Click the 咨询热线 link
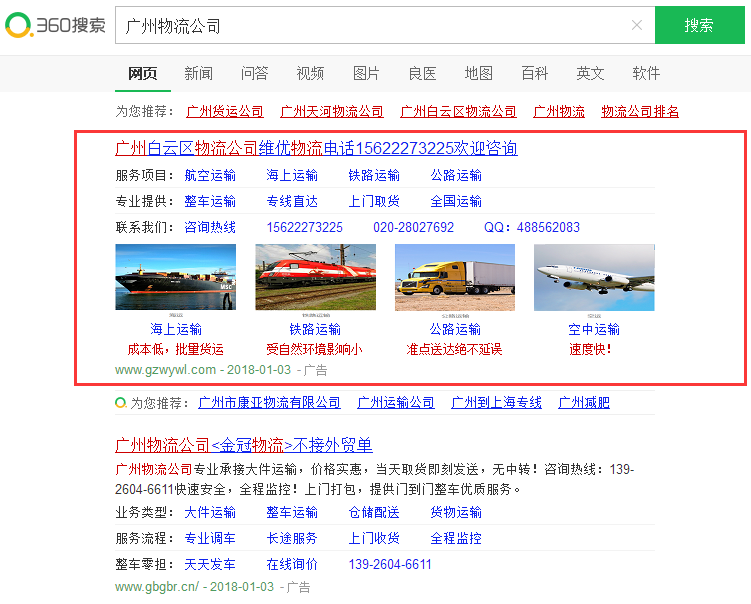Image resolution: width=751 pixels, height=604 pixels. [210, 227]
